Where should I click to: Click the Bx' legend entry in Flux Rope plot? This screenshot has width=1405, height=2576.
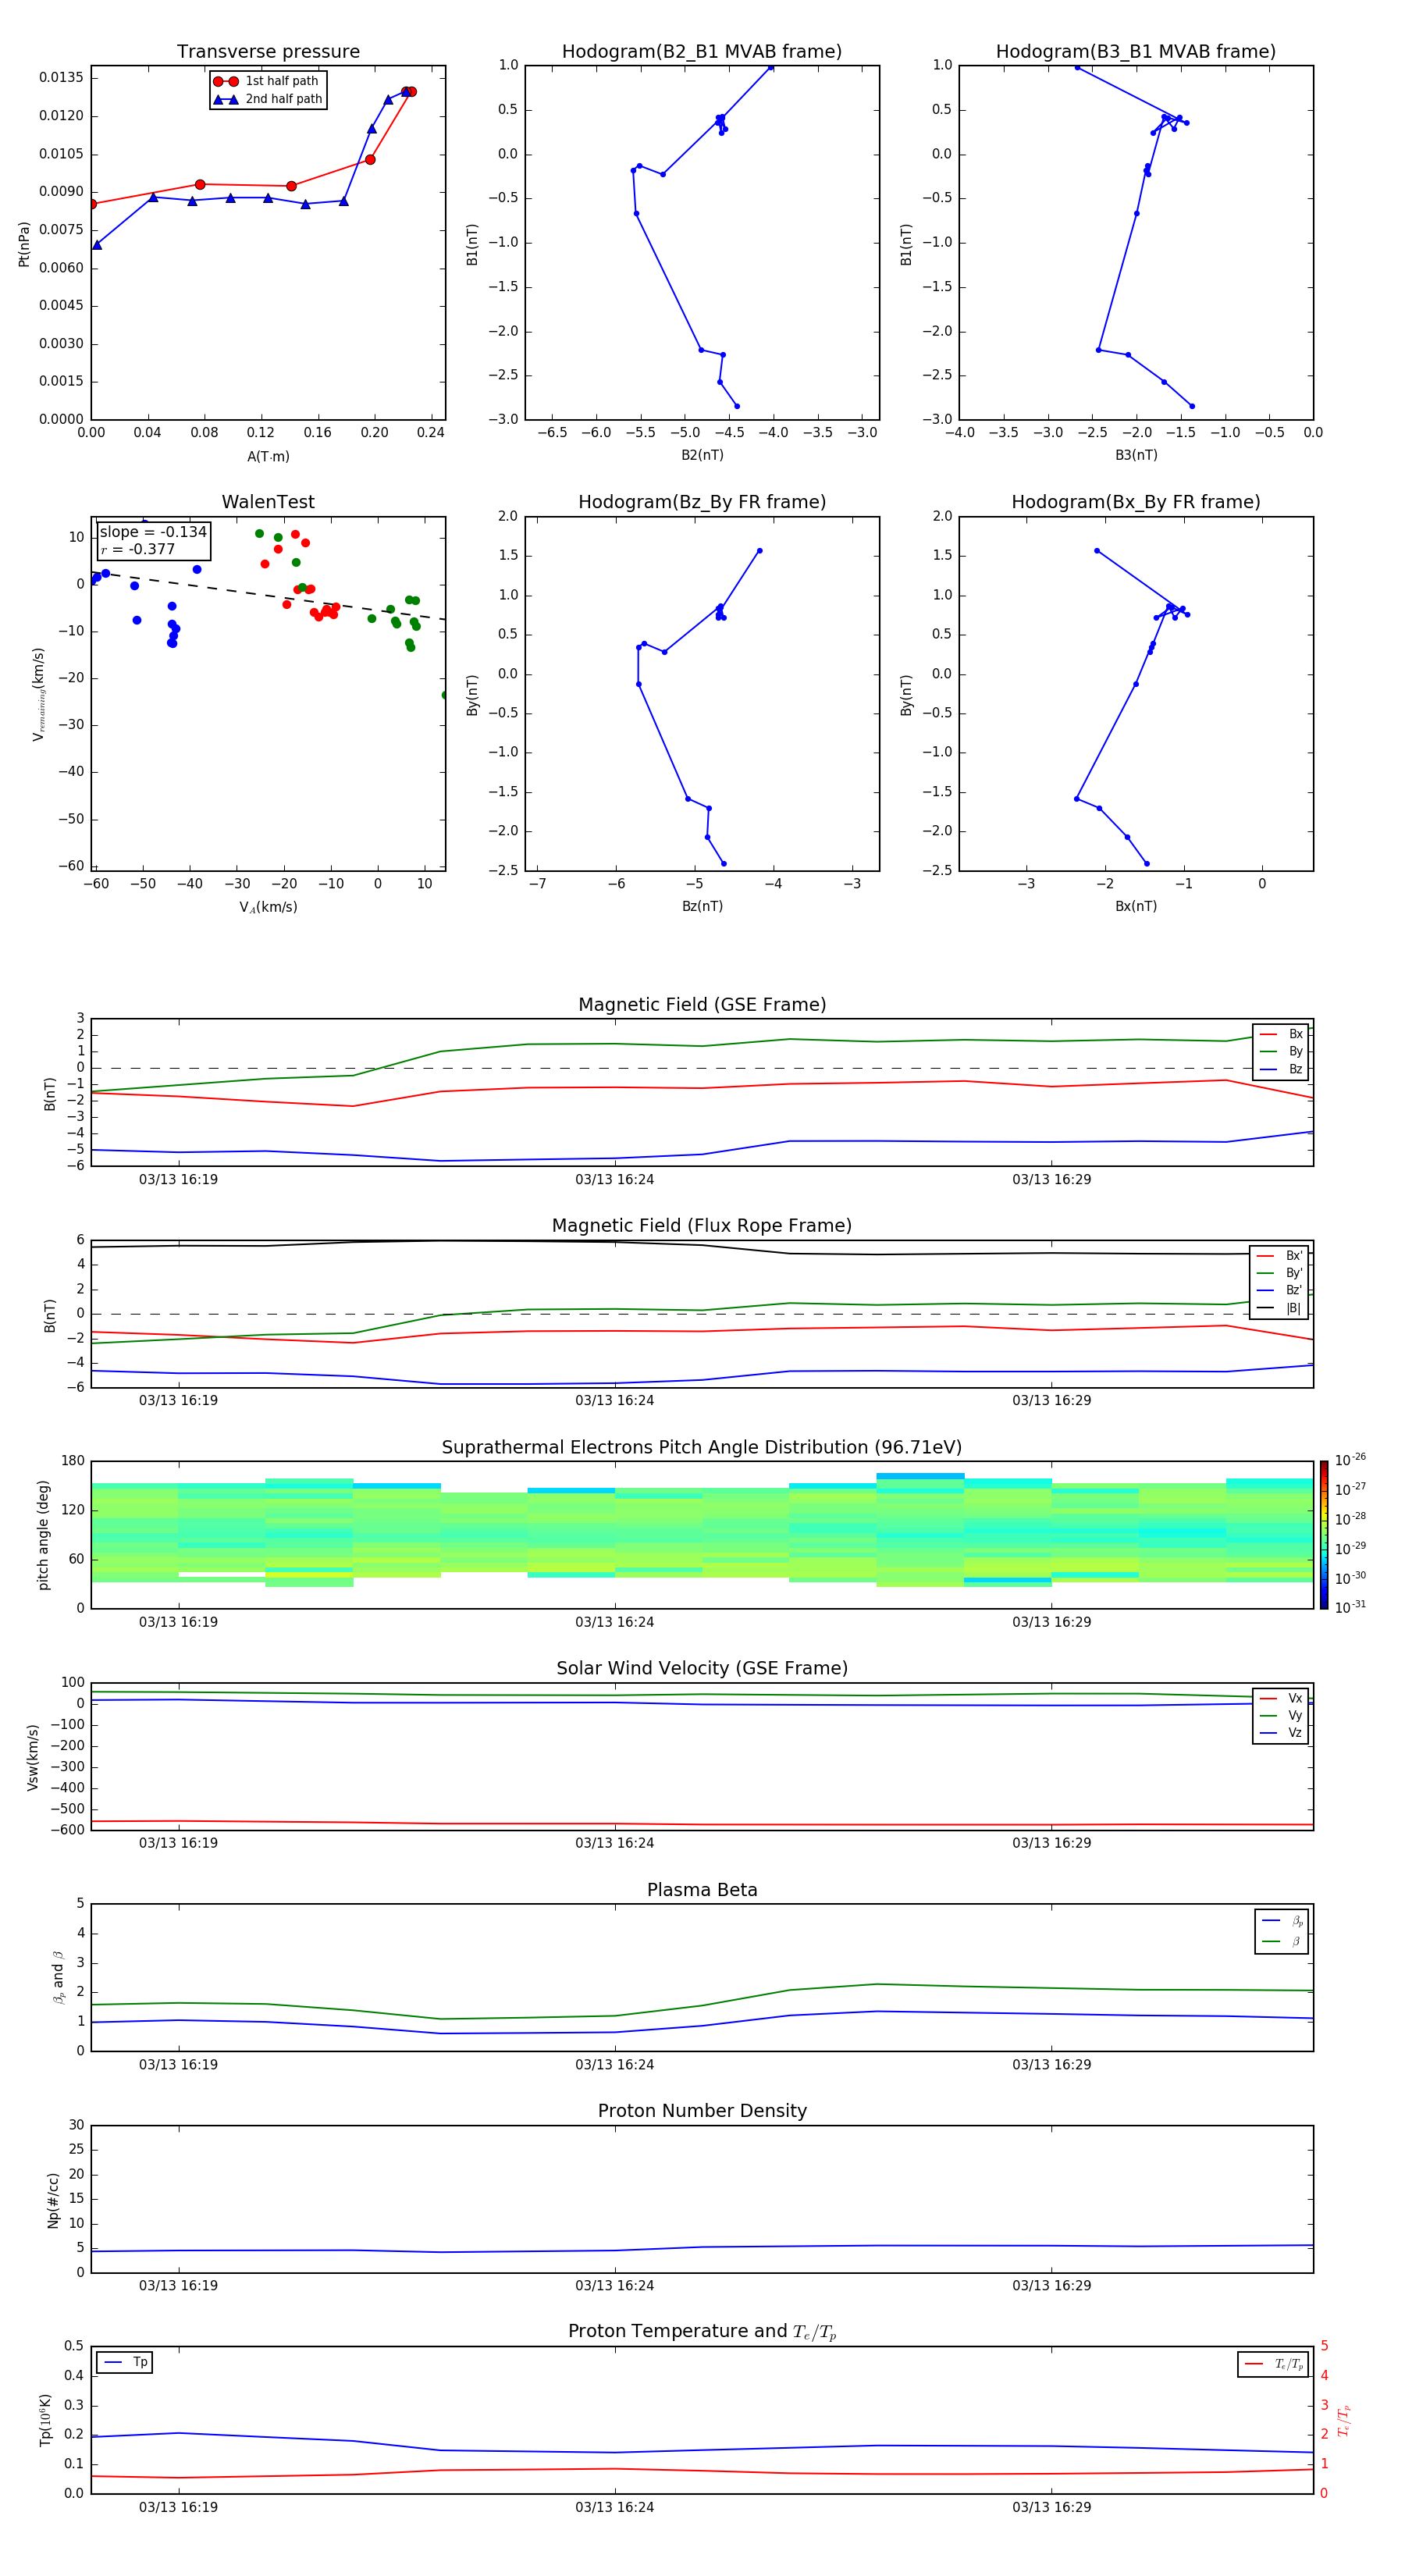(1279, 1256)
